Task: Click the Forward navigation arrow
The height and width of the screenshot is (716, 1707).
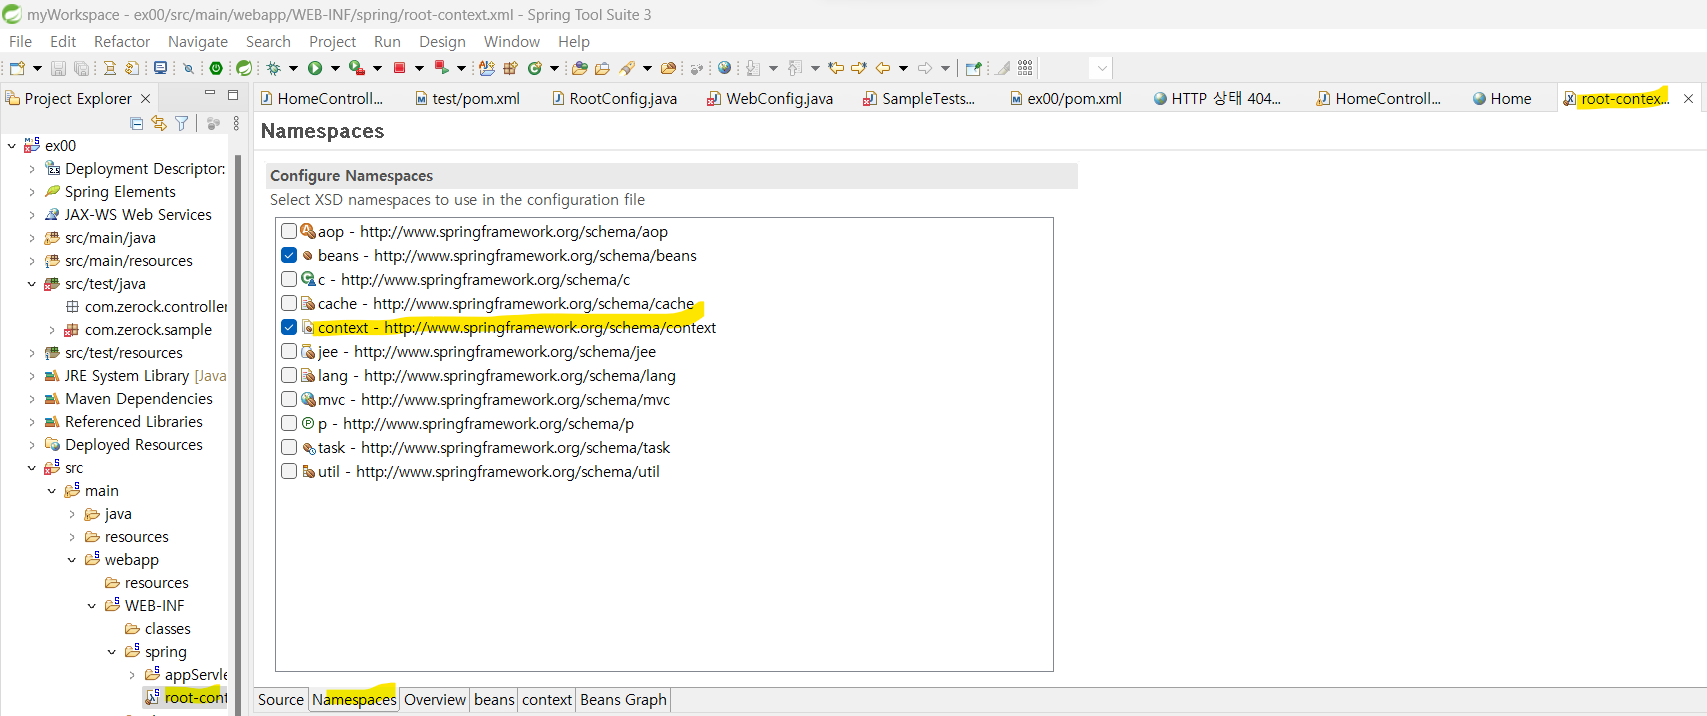Action: pos(925,68)
